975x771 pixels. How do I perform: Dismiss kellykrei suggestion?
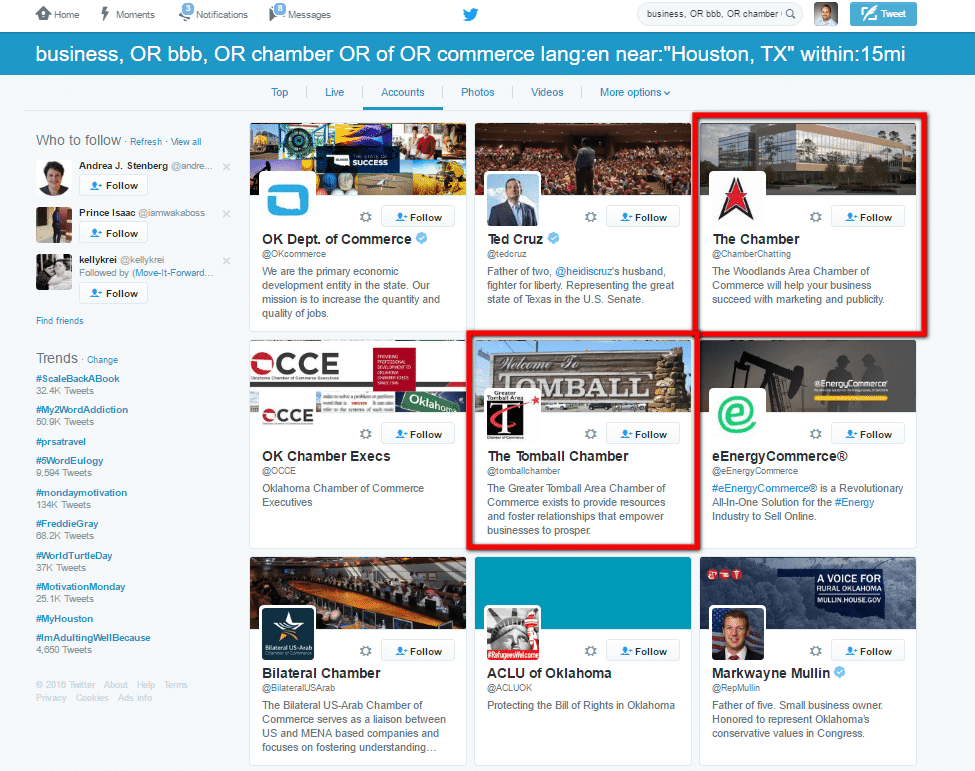click(226, 261)
